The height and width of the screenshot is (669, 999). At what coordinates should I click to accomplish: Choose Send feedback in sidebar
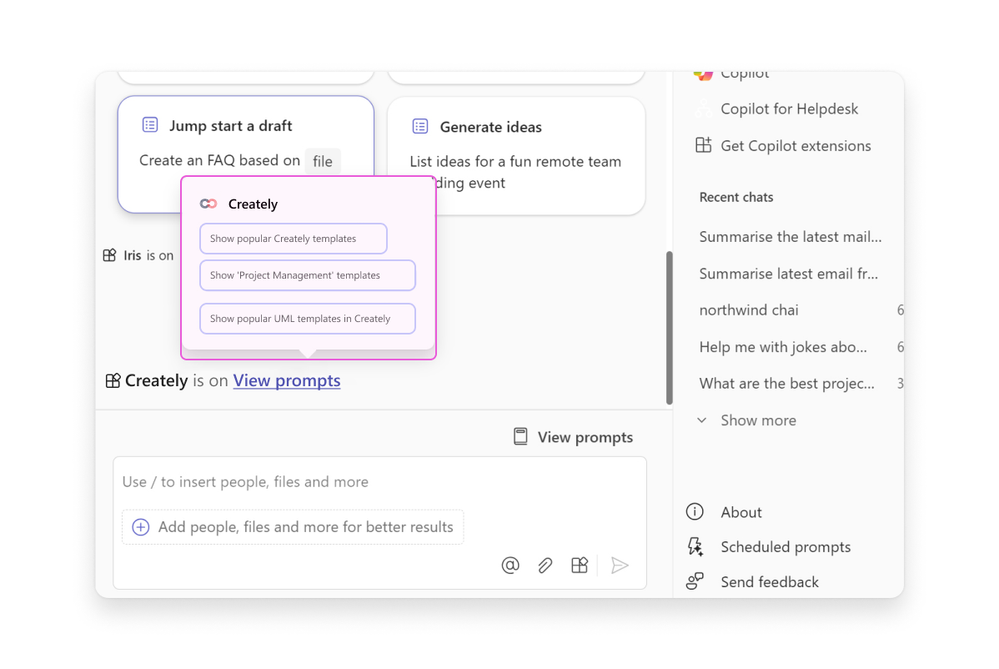click(x=769, y=582)
